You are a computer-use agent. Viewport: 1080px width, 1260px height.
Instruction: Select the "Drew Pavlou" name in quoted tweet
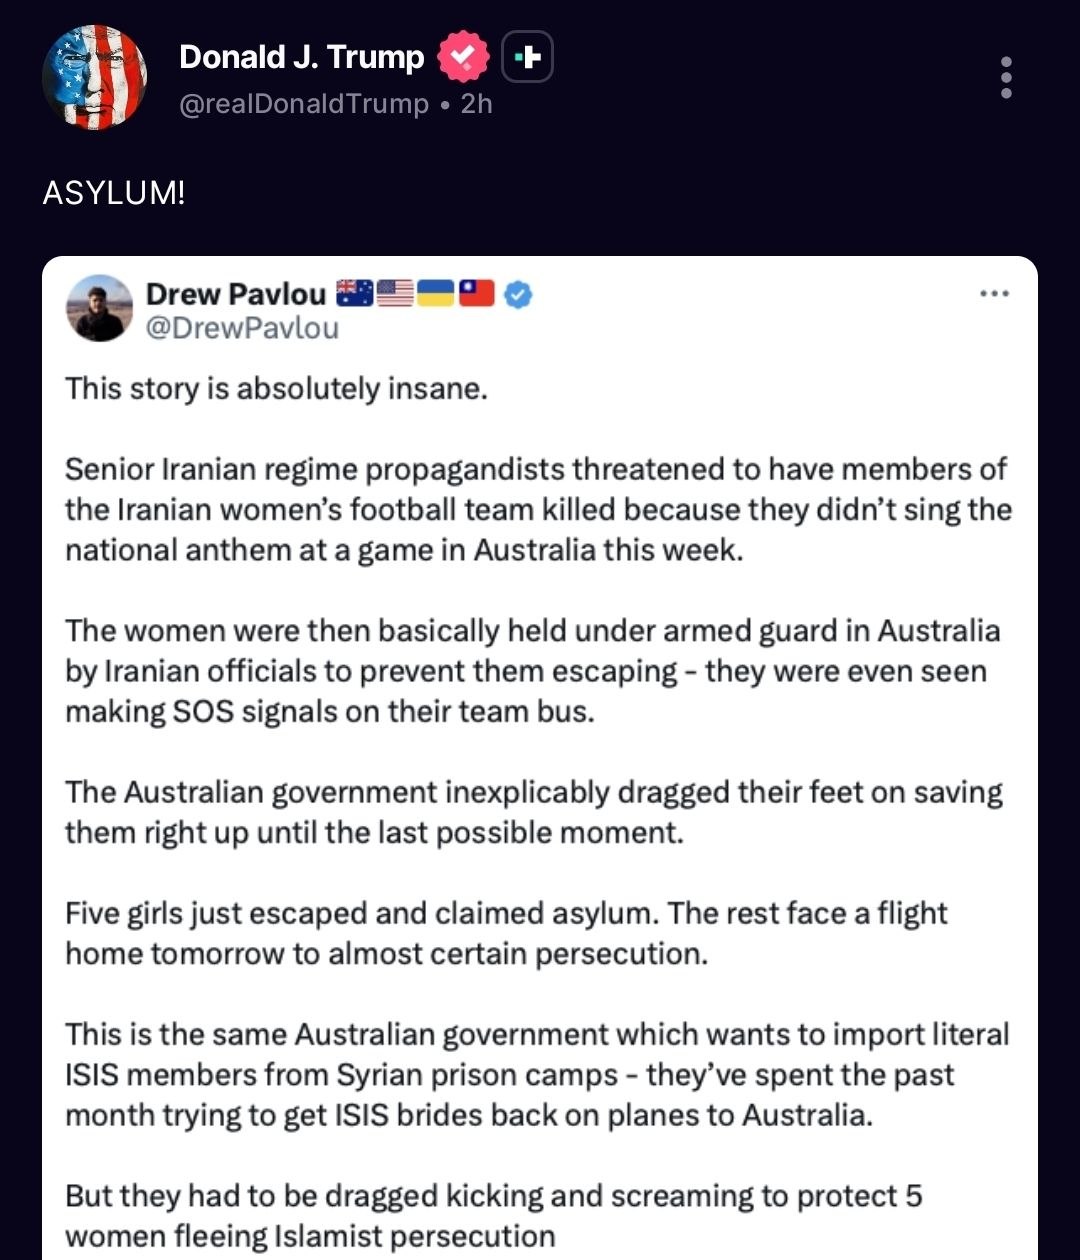236,294
